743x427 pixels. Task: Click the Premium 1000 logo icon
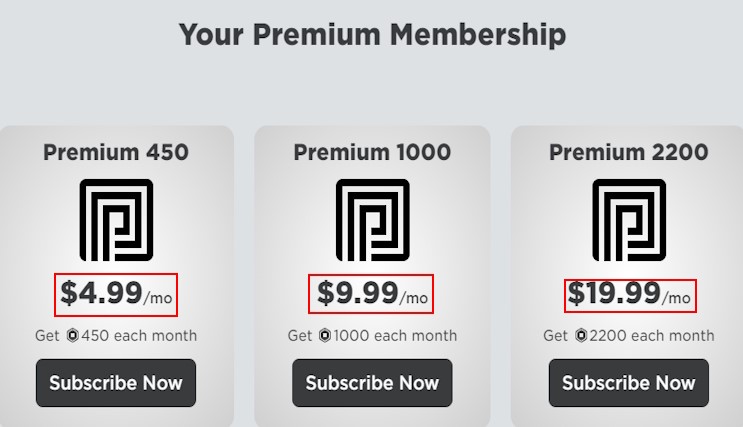pyautogui.click(x=372, y=220)
